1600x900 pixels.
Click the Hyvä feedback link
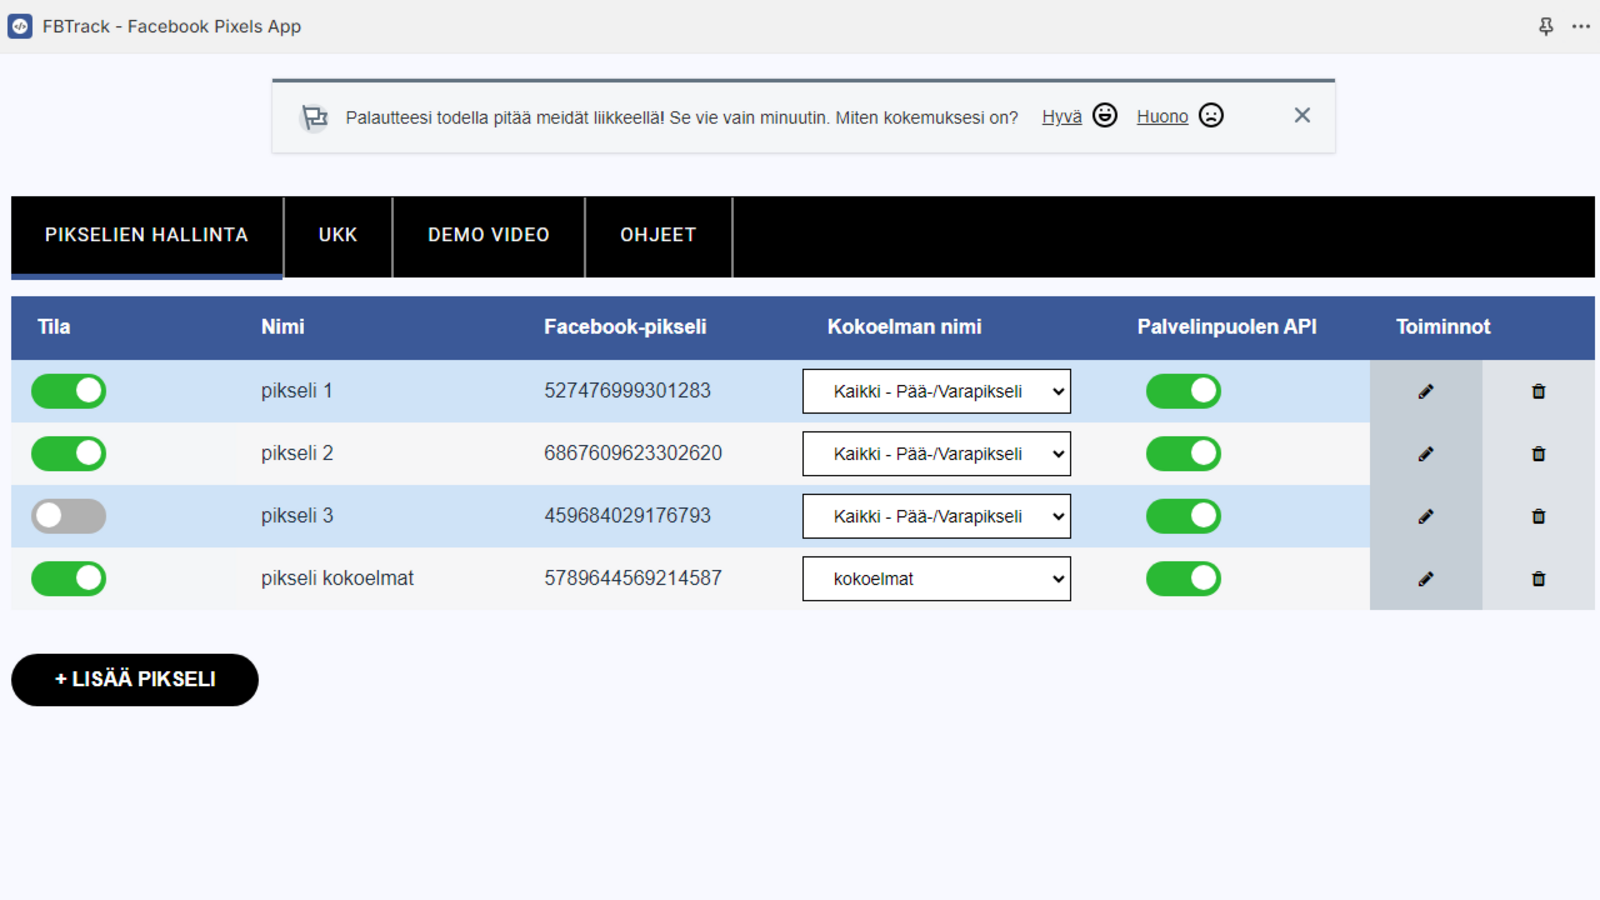pos(1062,117)
